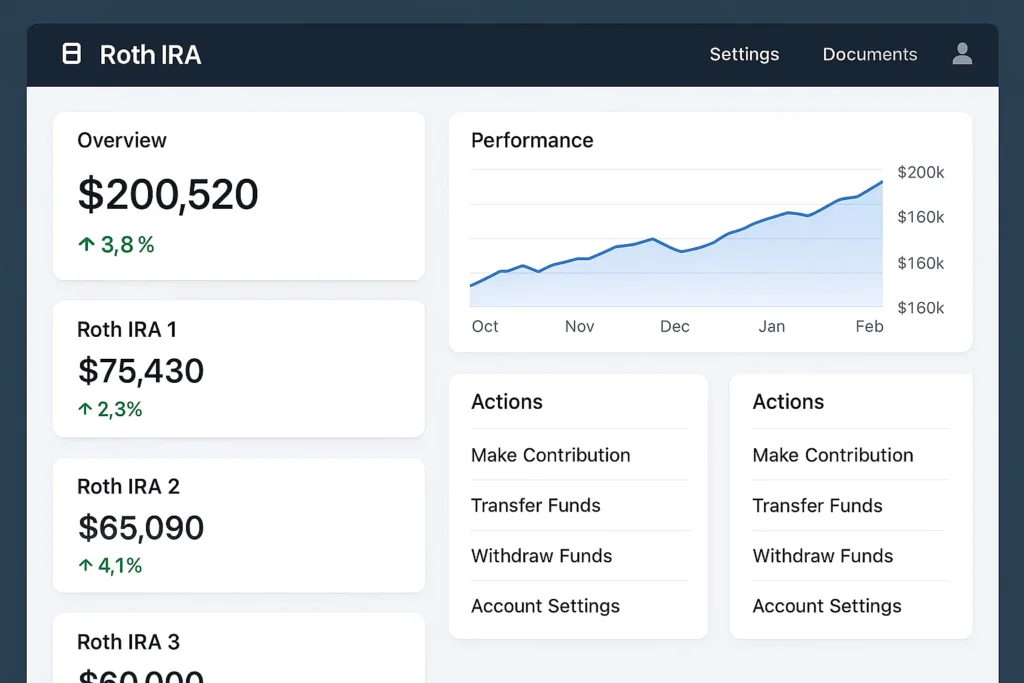Screen dimensions: 1024x683
Task: Click the Oct label on the performance chart
Action: (485, 326)
